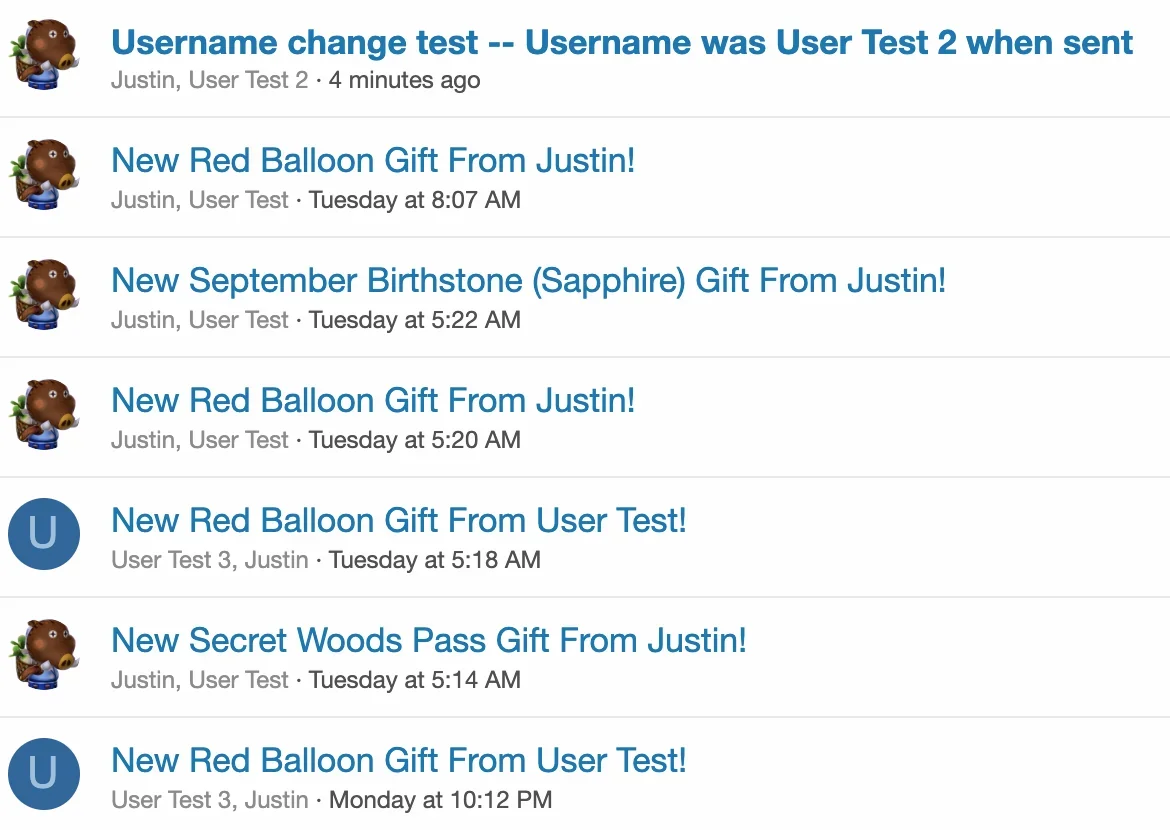This screenshot has height=830, width=1170.
Task: Click blue U avatar on Monday 10:12 PM row
Action: point(44,774)
